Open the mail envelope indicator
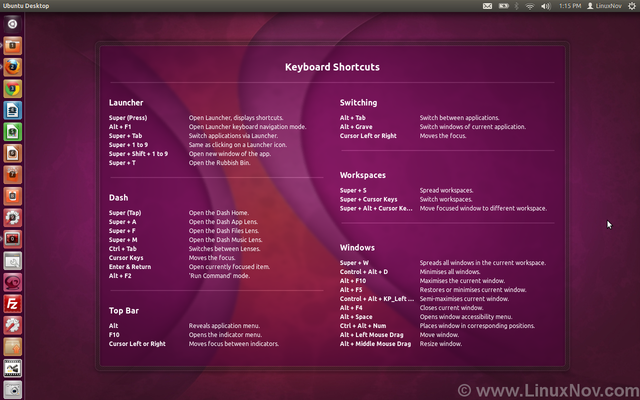The width and height of the screenshot is (640, 400). click(x=487, y=6)
